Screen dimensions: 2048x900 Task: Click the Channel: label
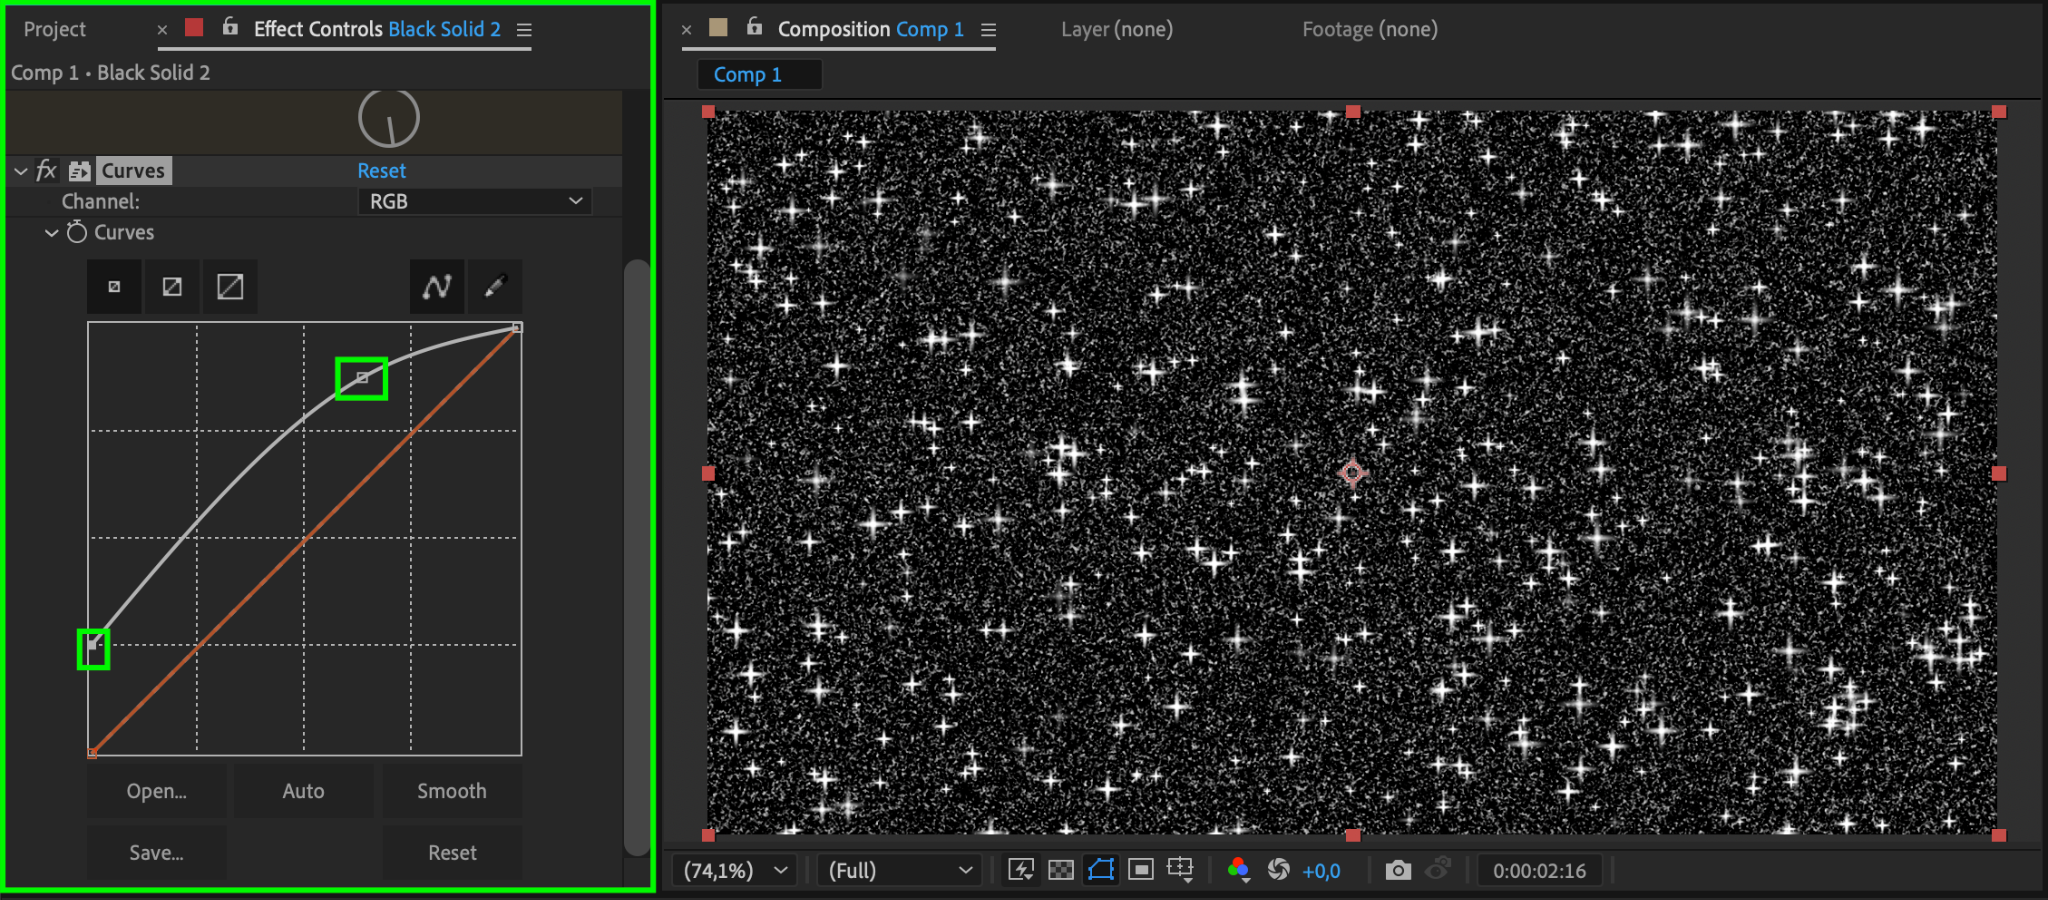coord(101,201)
